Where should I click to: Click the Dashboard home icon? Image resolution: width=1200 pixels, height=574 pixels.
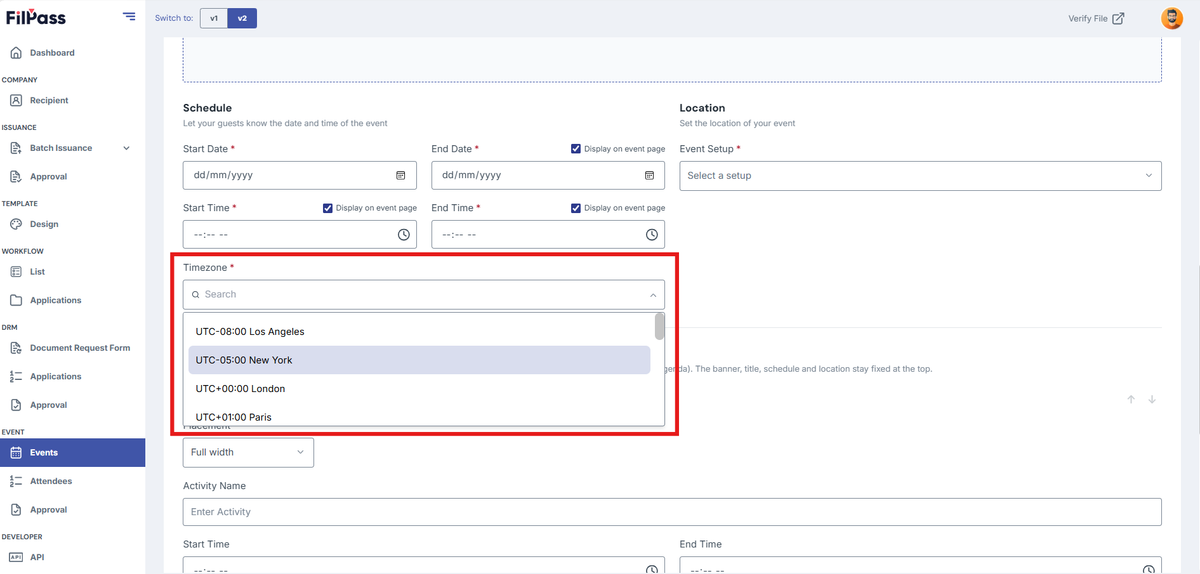(16, 53)
